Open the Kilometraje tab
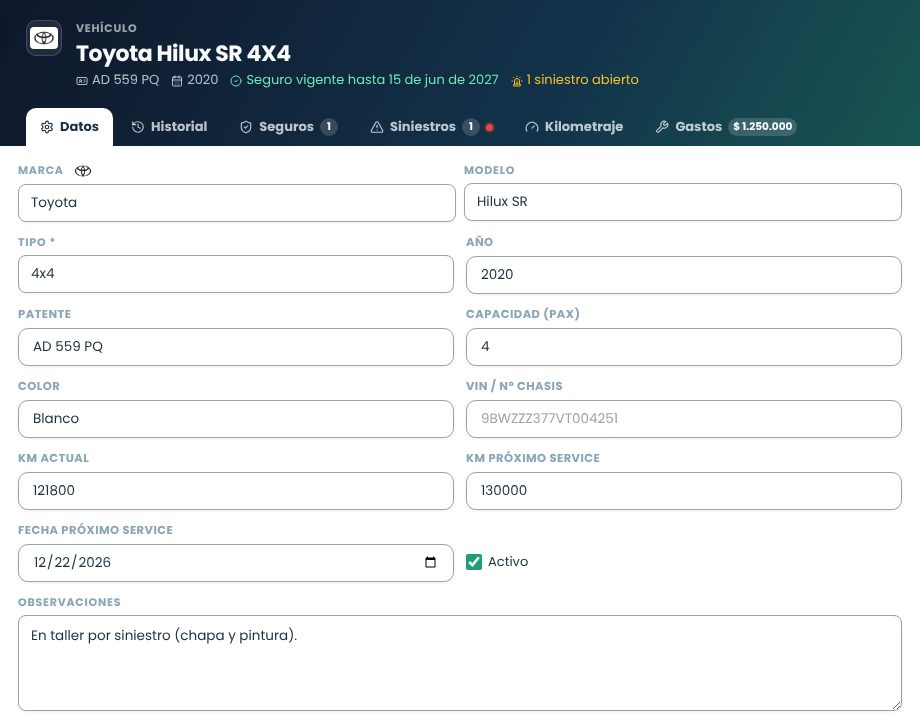The width and height of the screenshot is (920, 720). pos(574,127)
